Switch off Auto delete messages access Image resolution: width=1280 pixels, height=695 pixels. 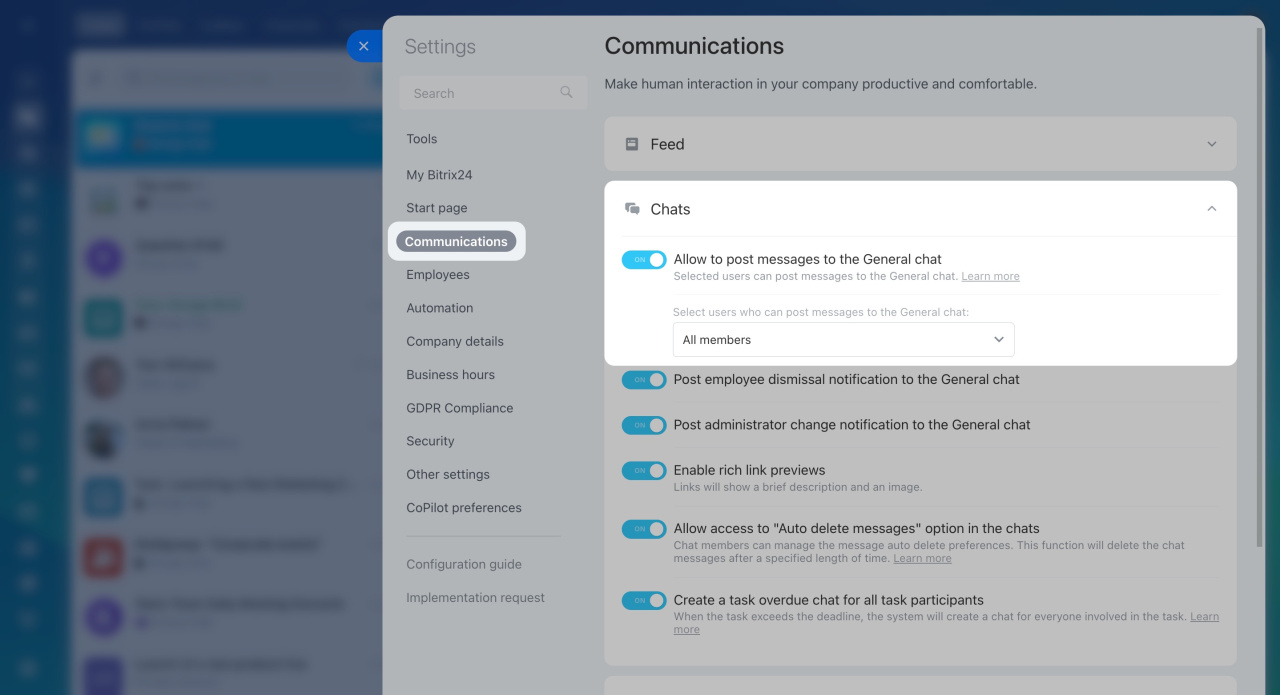[x=644, y=529]
